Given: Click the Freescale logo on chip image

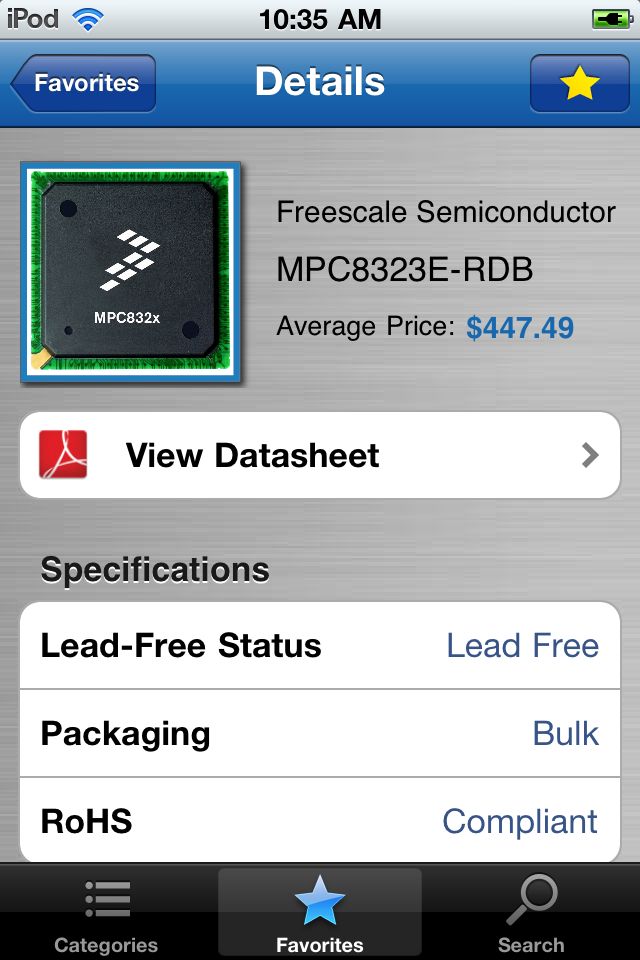Looking at the screenshot, I should [130, 259].
